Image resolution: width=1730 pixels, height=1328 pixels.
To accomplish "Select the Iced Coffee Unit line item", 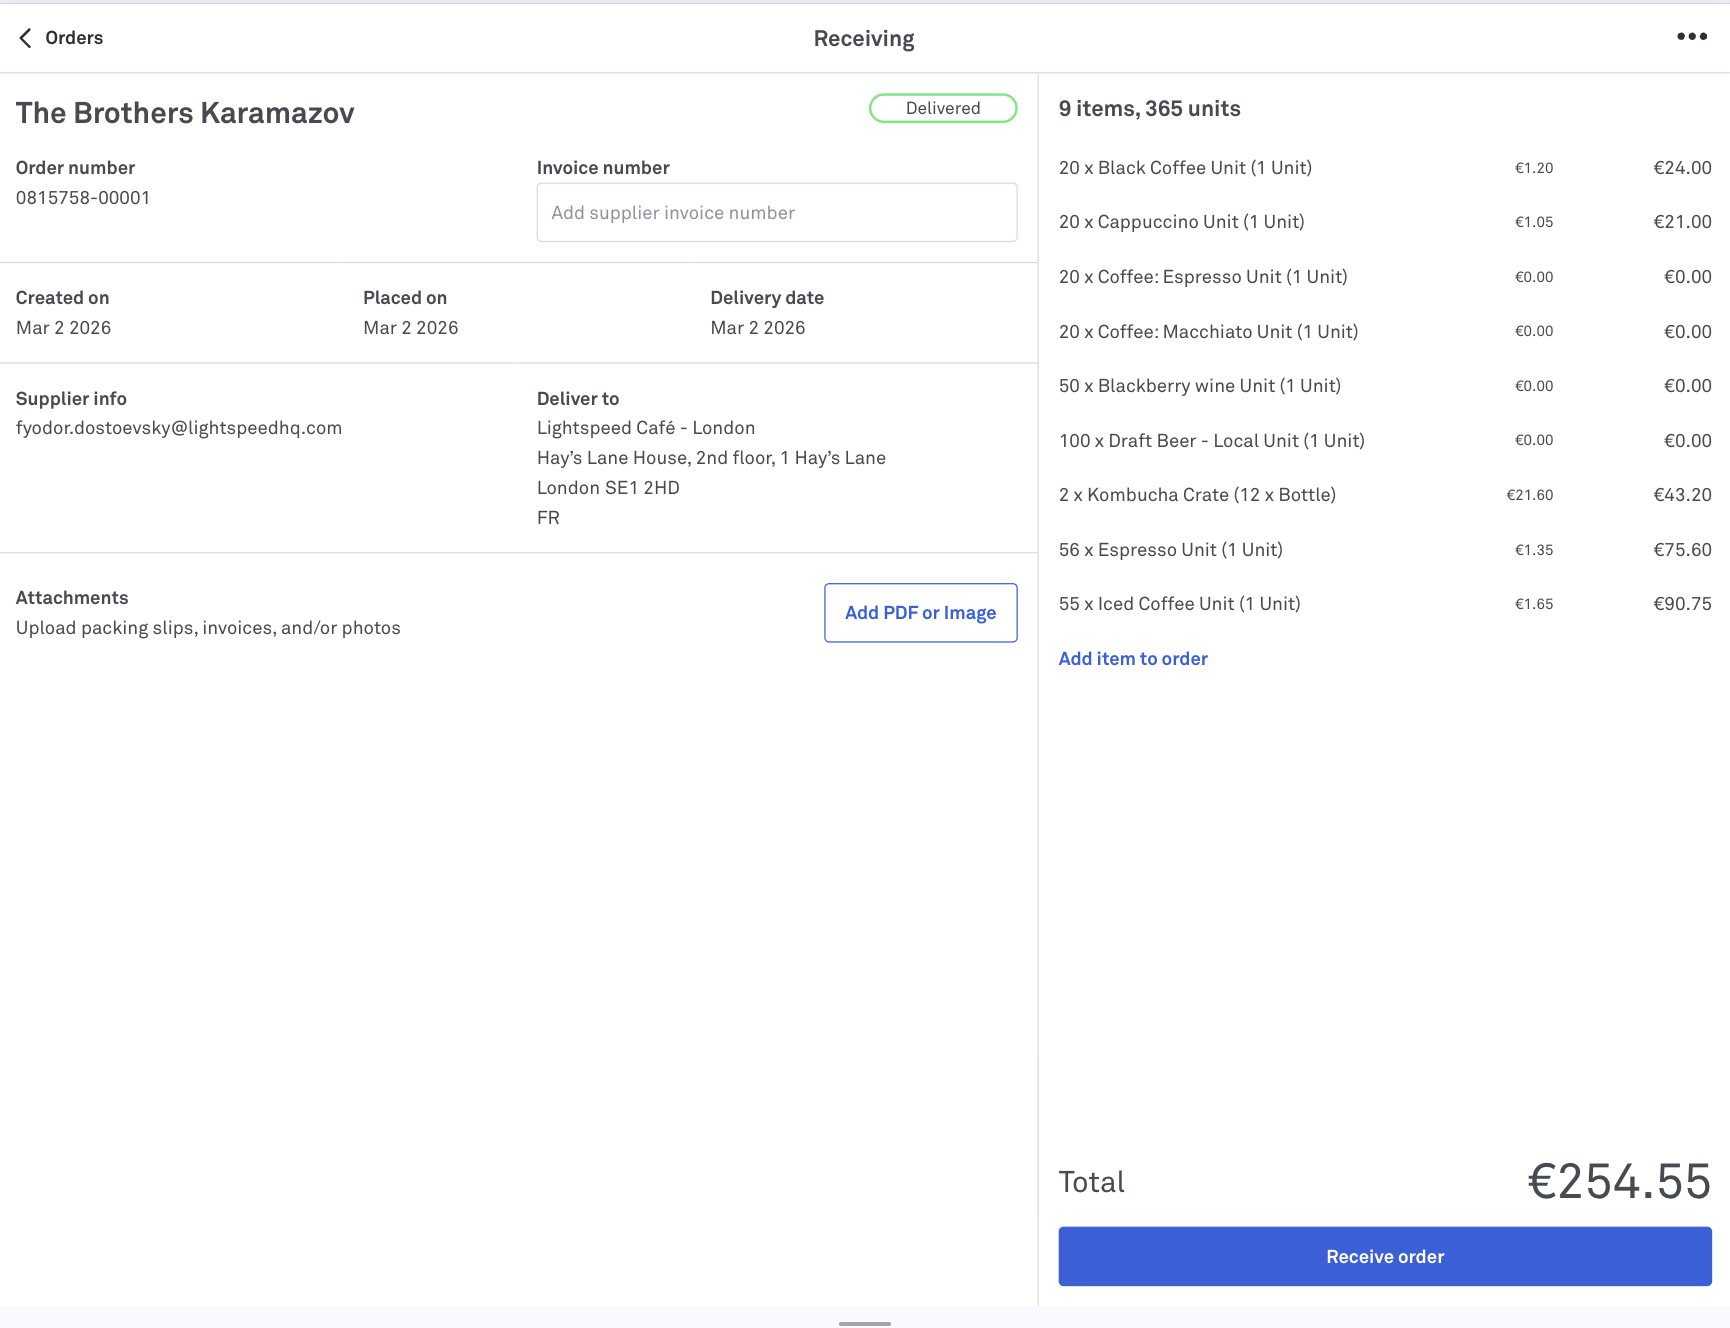I will [1179, 604].
